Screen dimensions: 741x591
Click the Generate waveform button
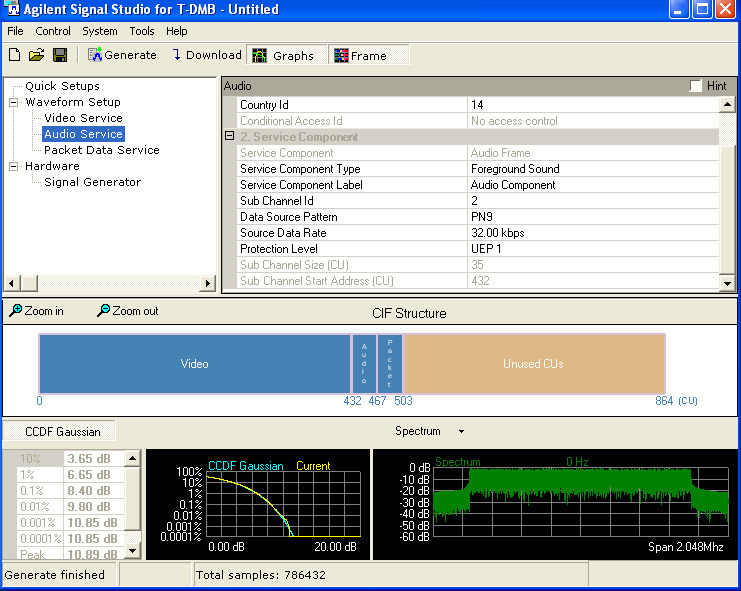[x=122, y=55]
